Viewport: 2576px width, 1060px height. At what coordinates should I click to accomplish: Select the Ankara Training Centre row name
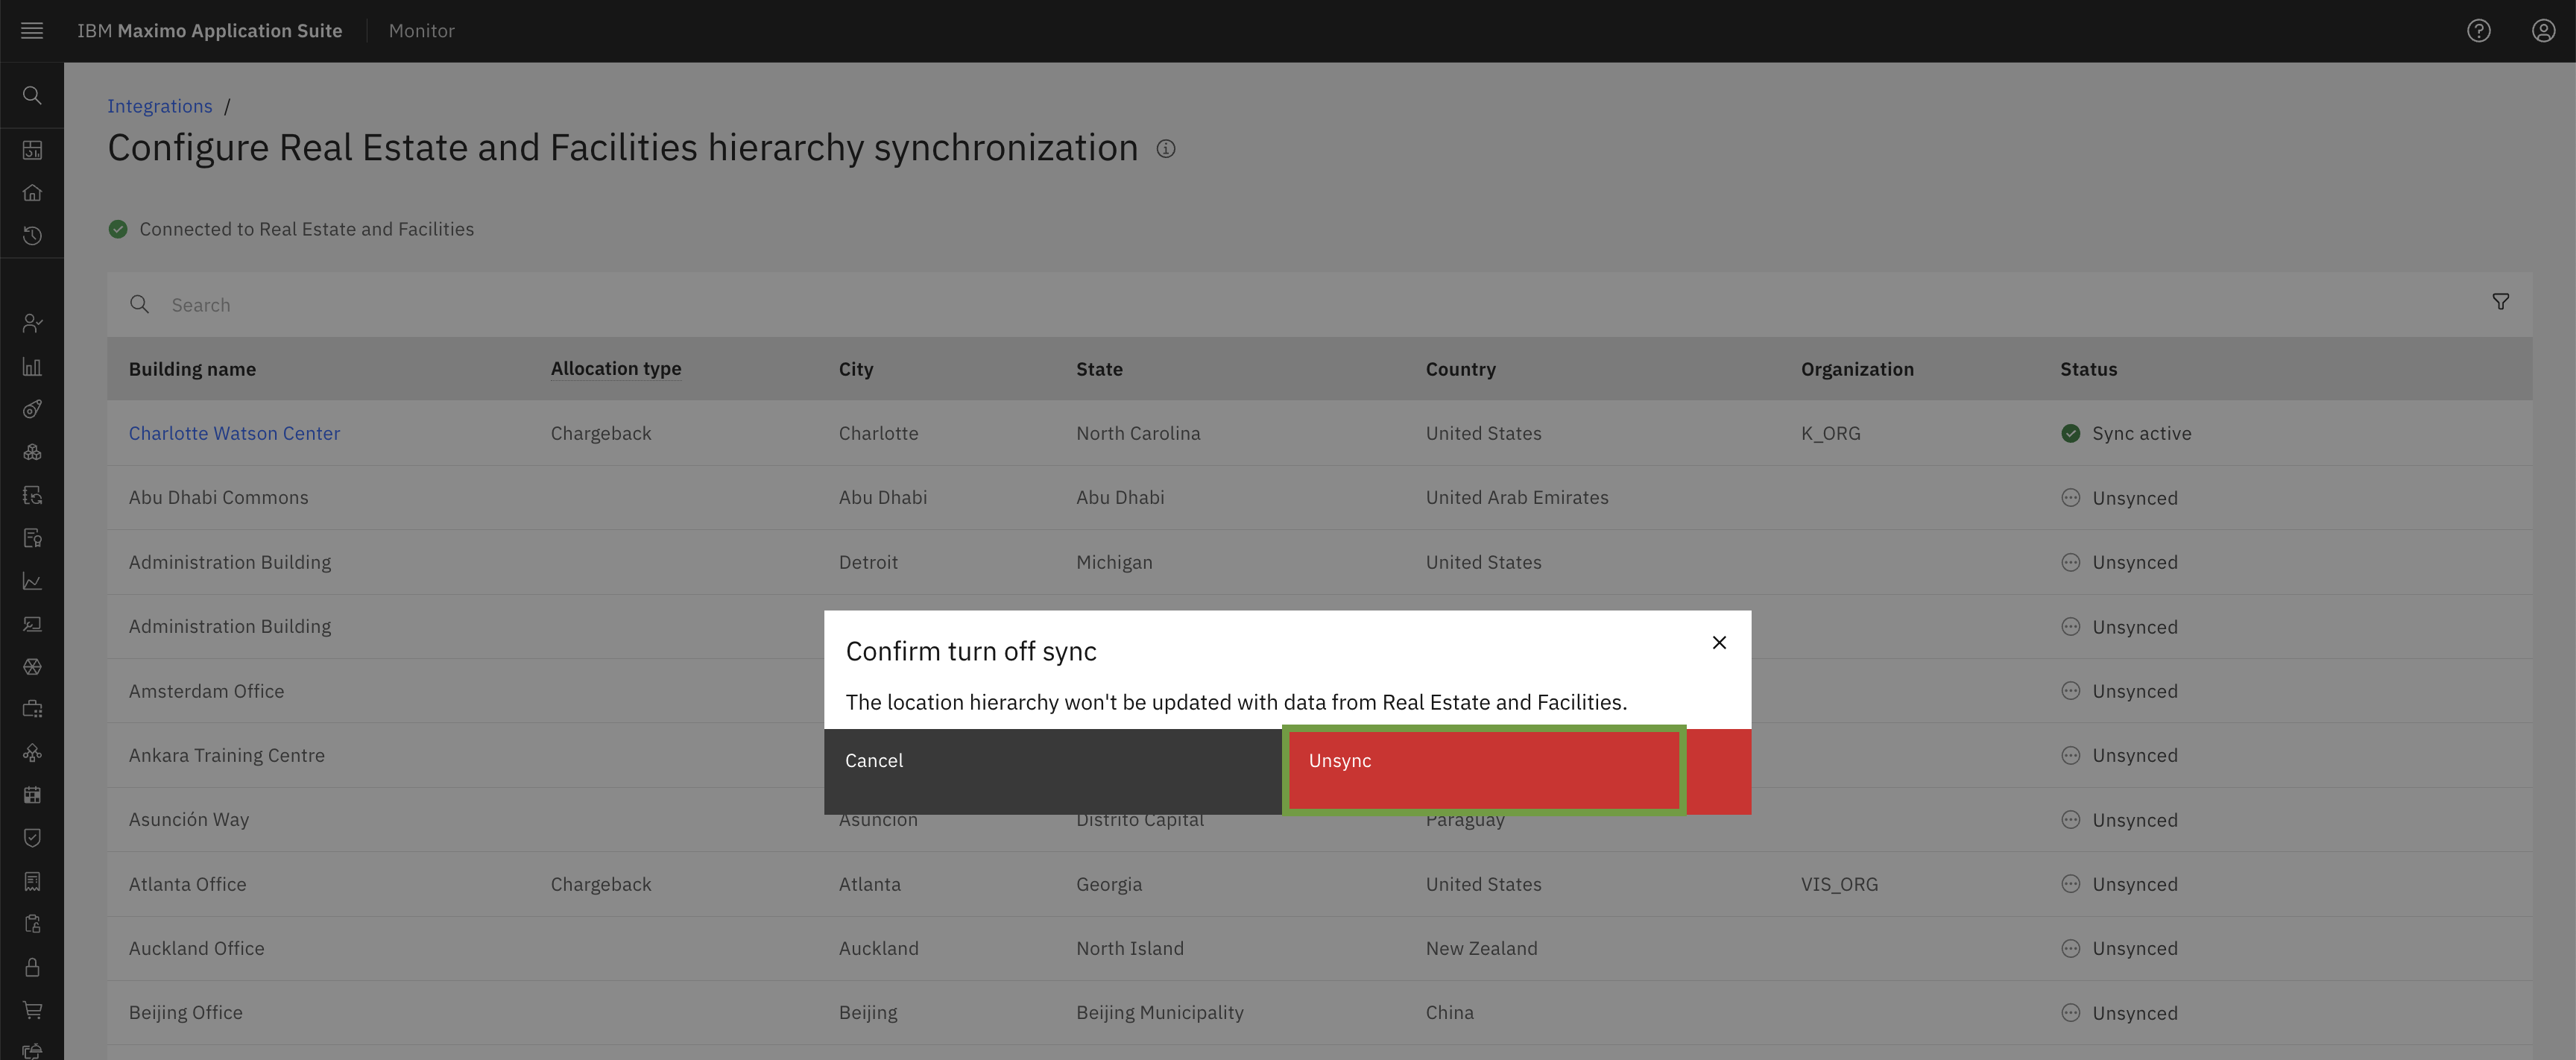tap(227, 755)
